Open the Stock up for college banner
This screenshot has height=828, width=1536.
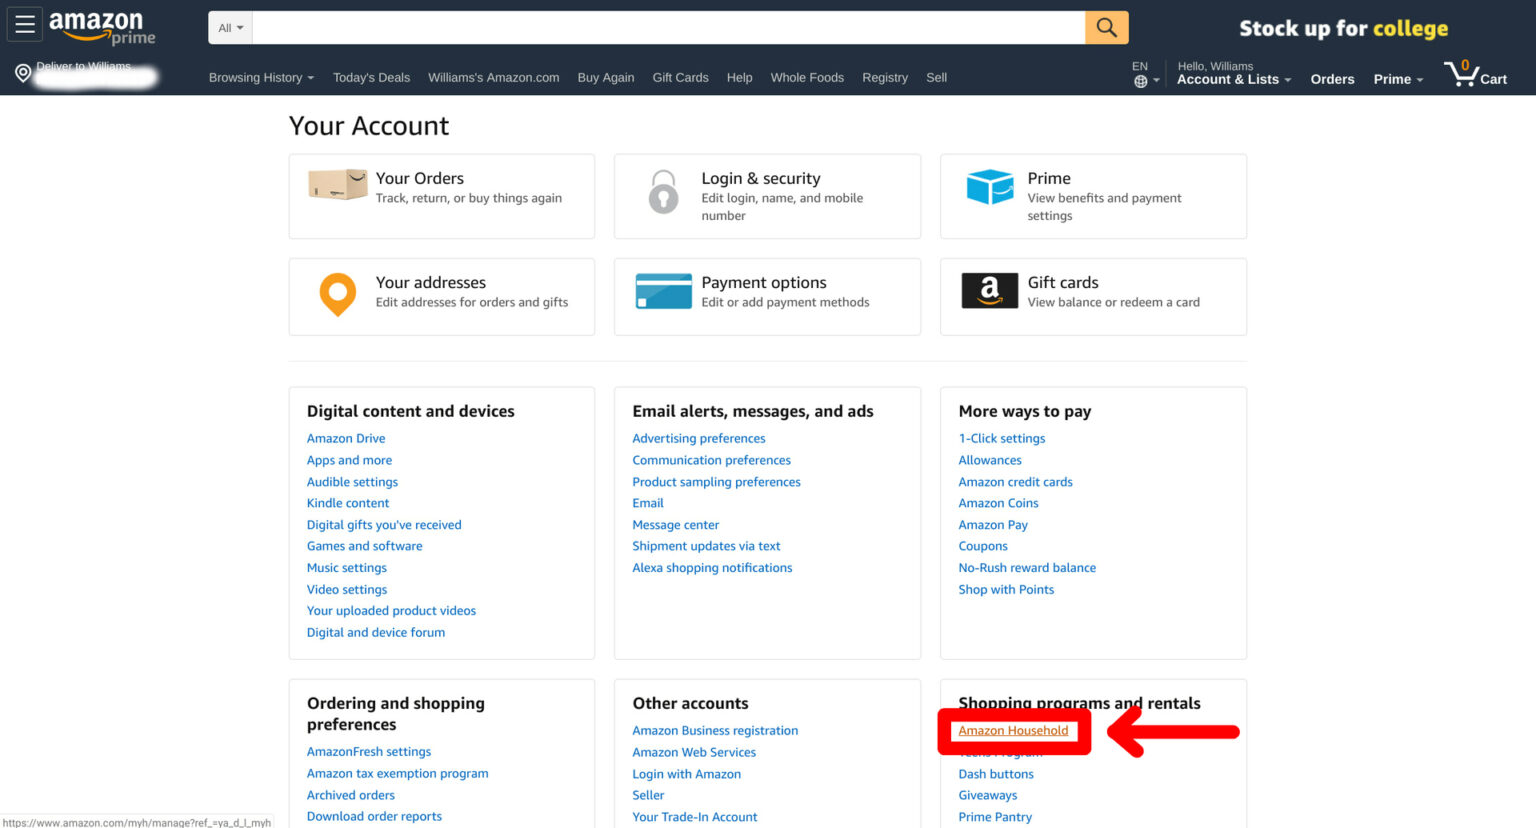(1343, 28)
